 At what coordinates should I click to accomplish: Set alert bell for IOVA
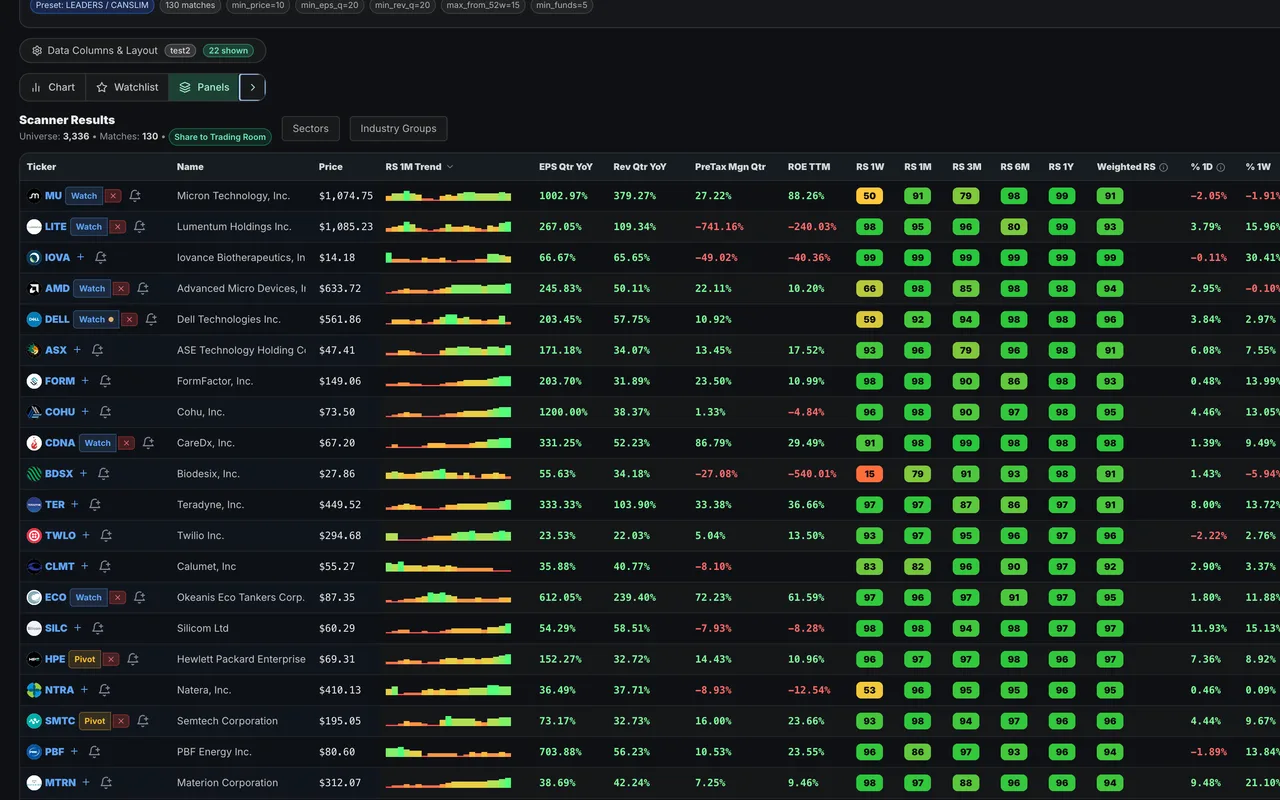(x=101, y=258)
